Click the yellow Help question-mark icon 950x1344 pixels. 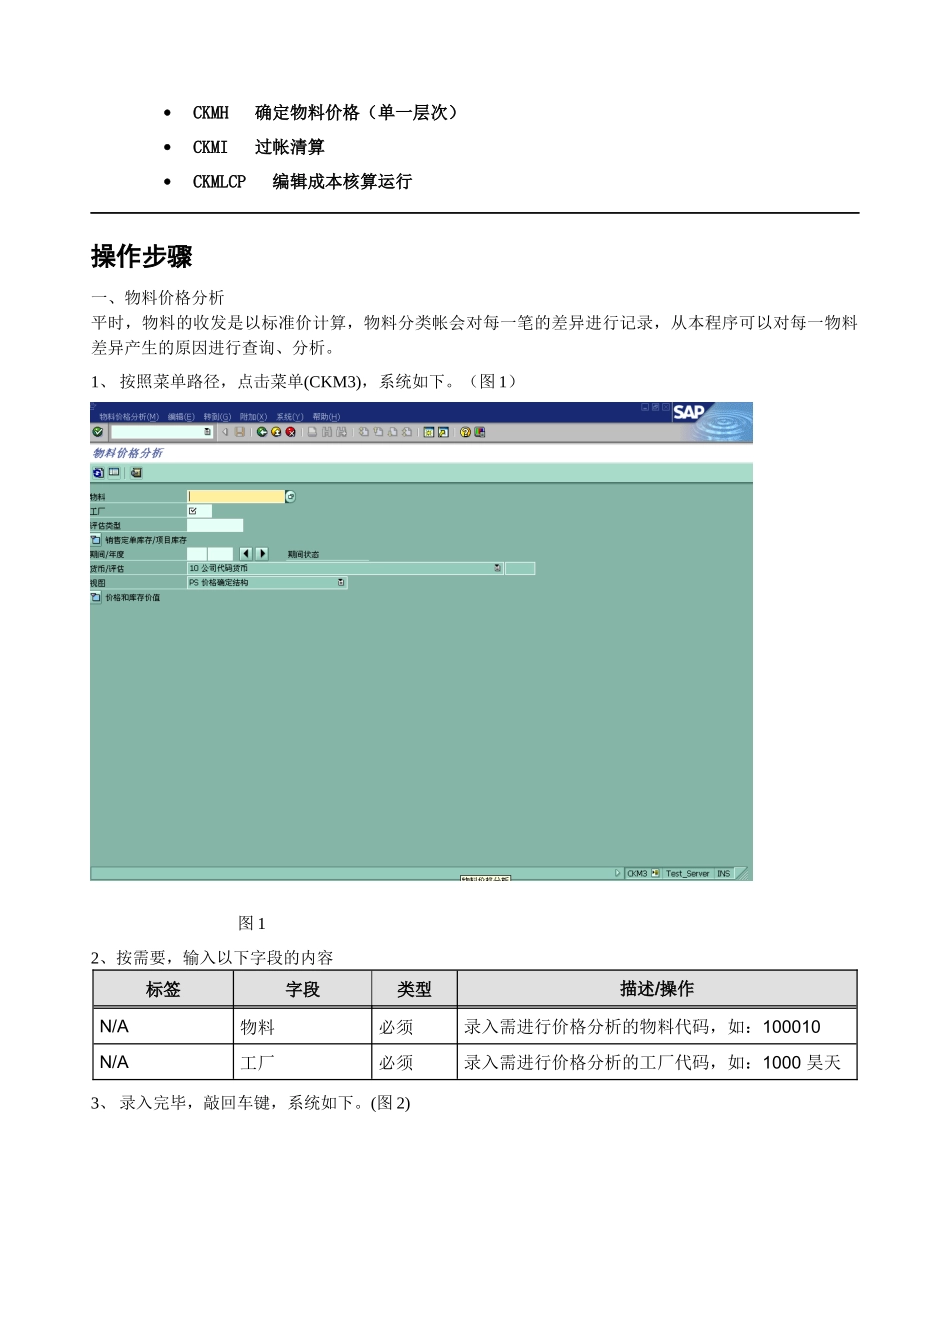[x=465, y=432]
